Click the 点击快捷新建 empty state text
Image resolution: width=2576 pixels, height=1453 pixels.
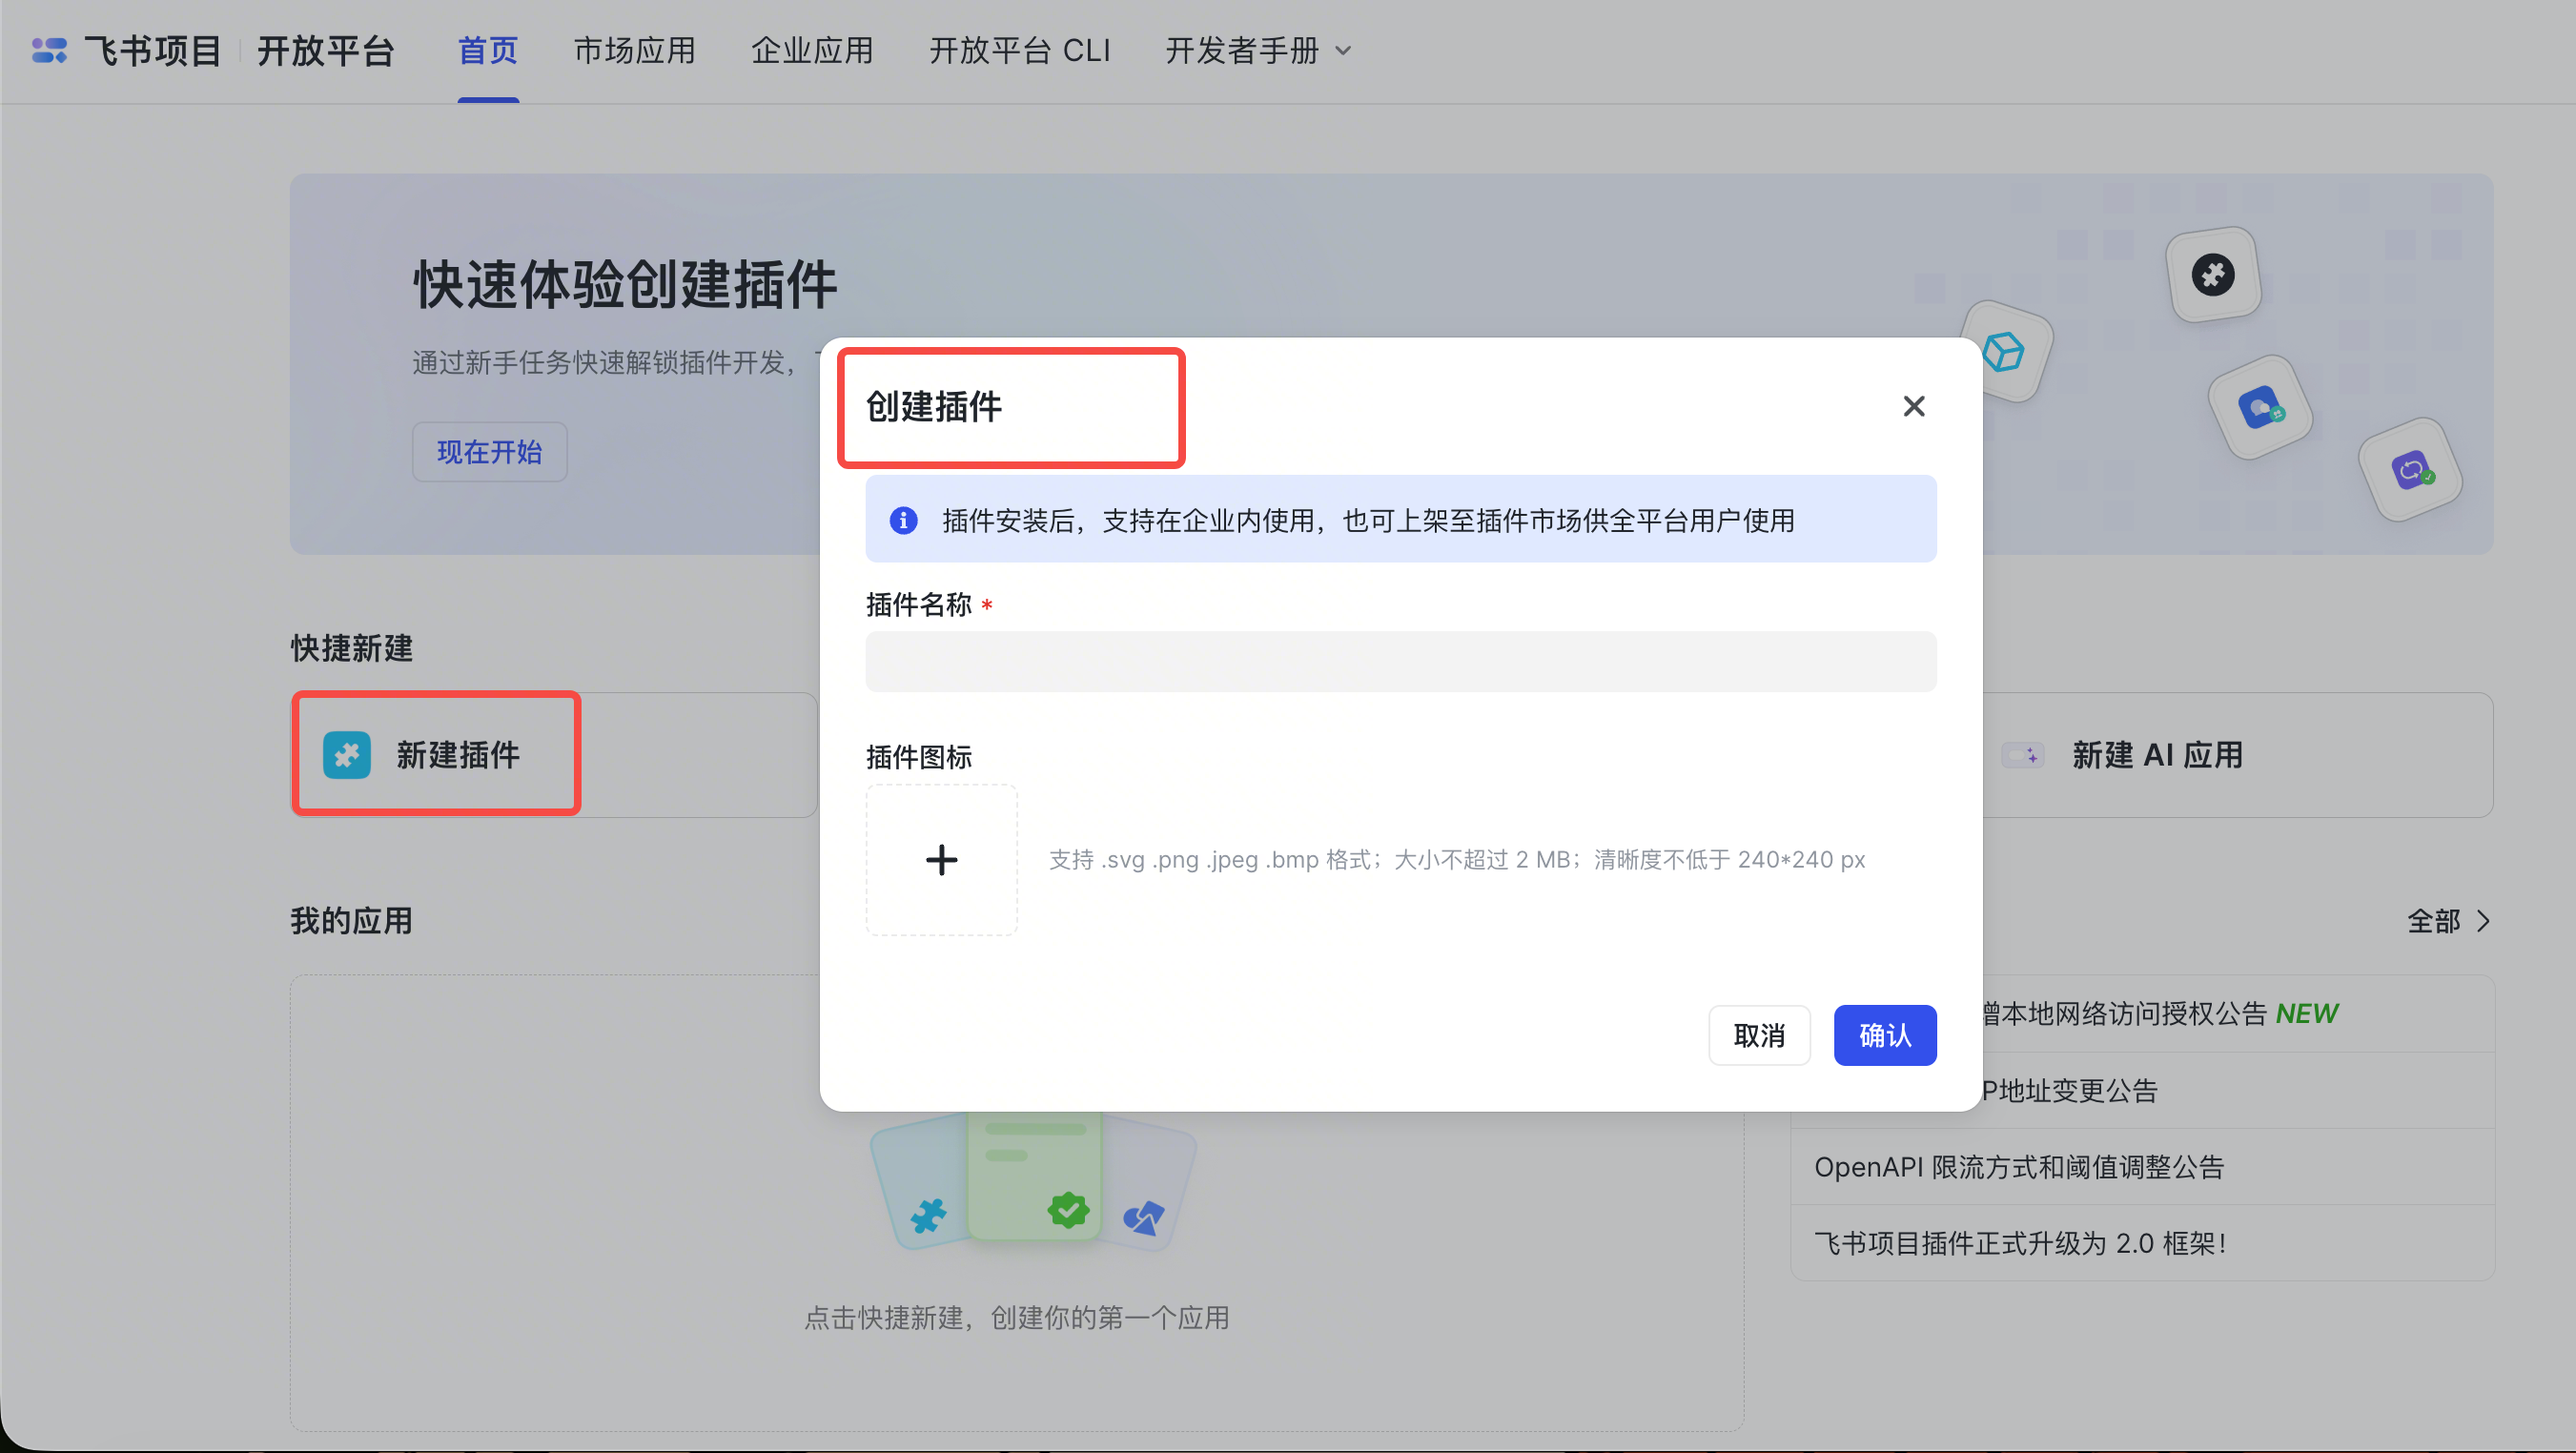tap(1016, 1317)
